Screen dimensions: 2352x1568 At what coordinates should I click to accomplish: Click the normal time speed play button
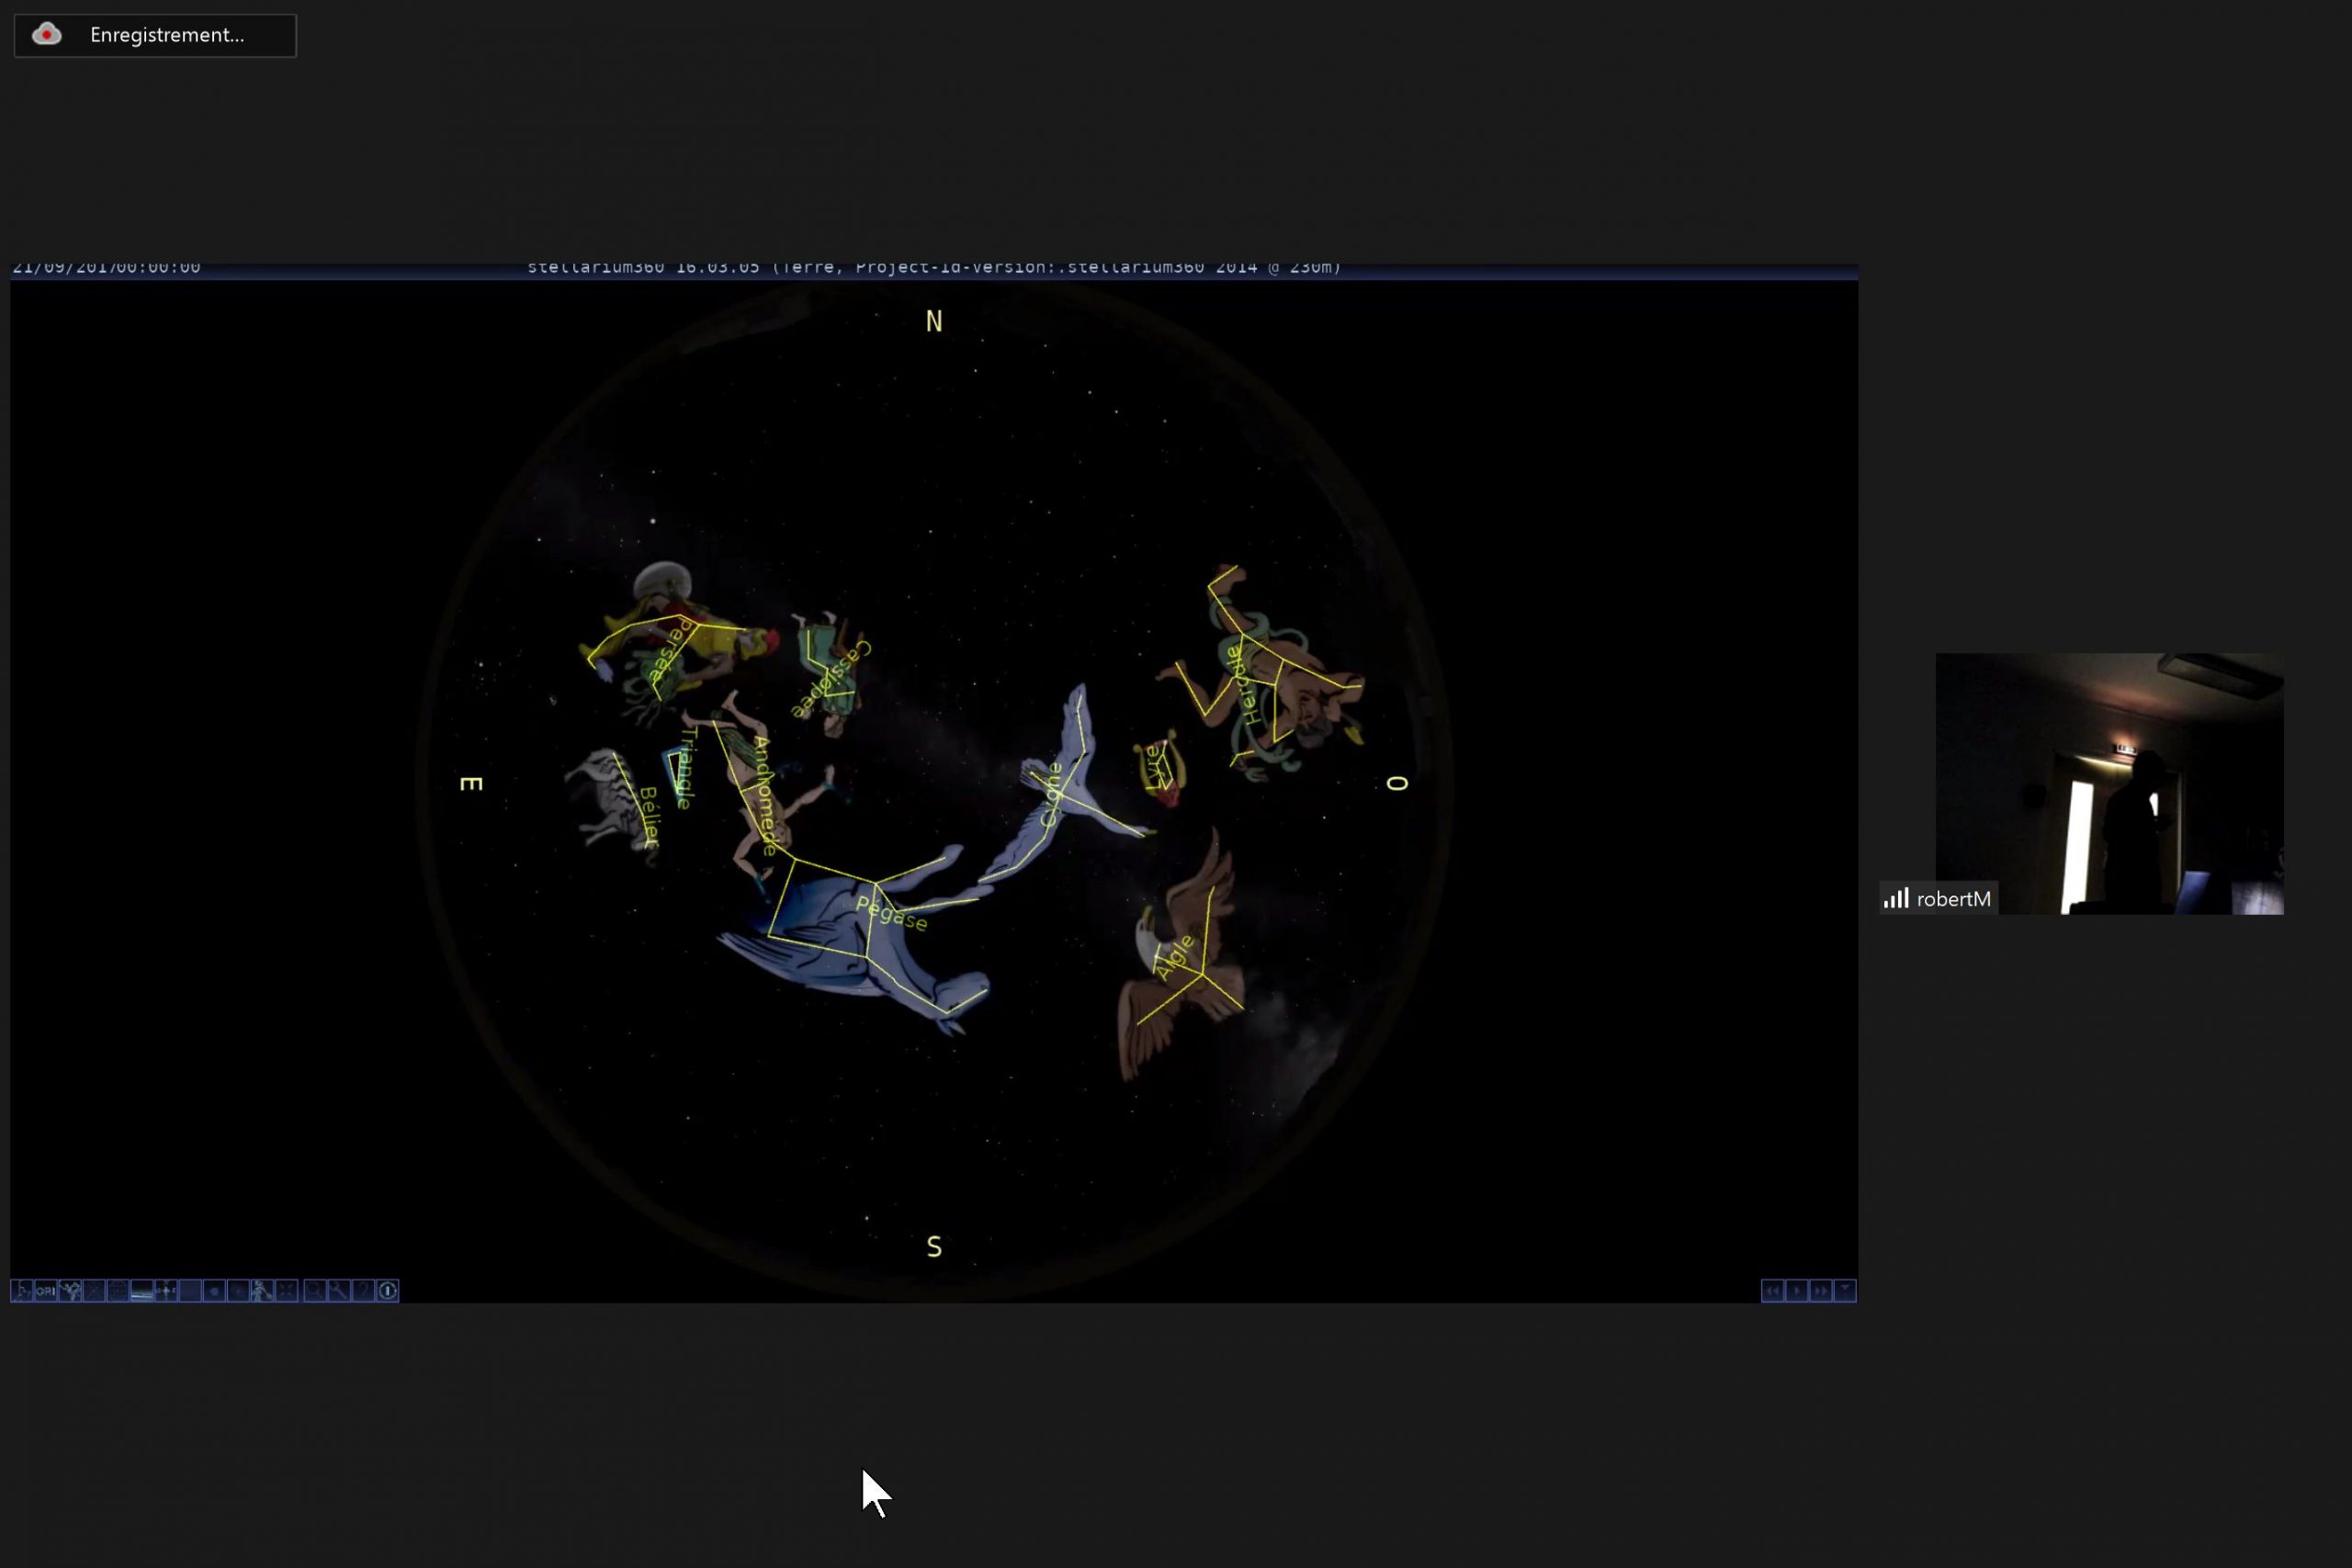1797,1291
